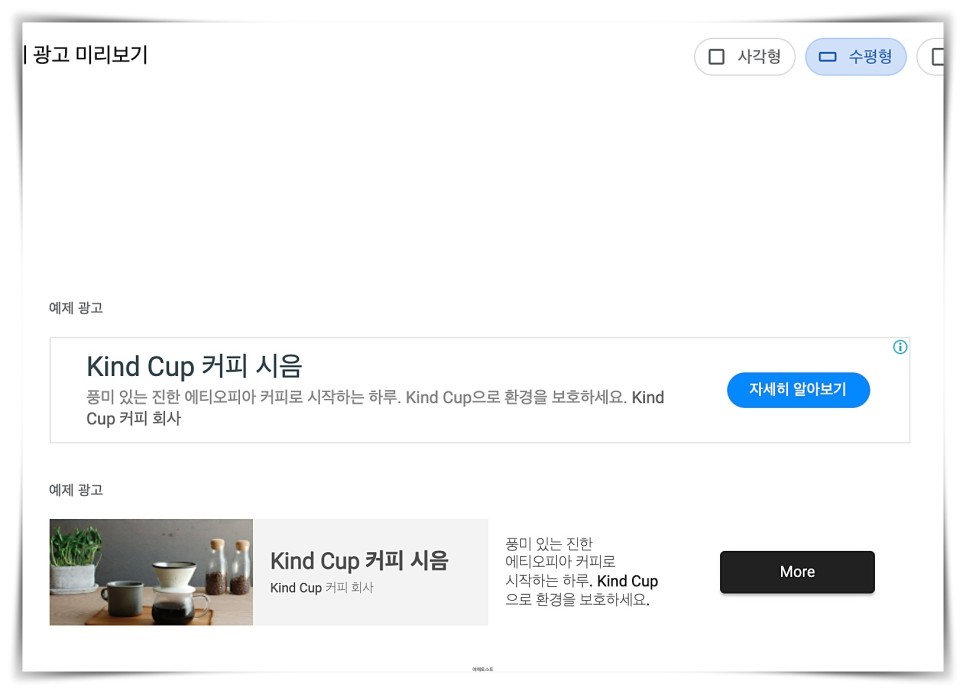
Task: Click the square icon in 사각형 chip
Action: pos(716,57)
